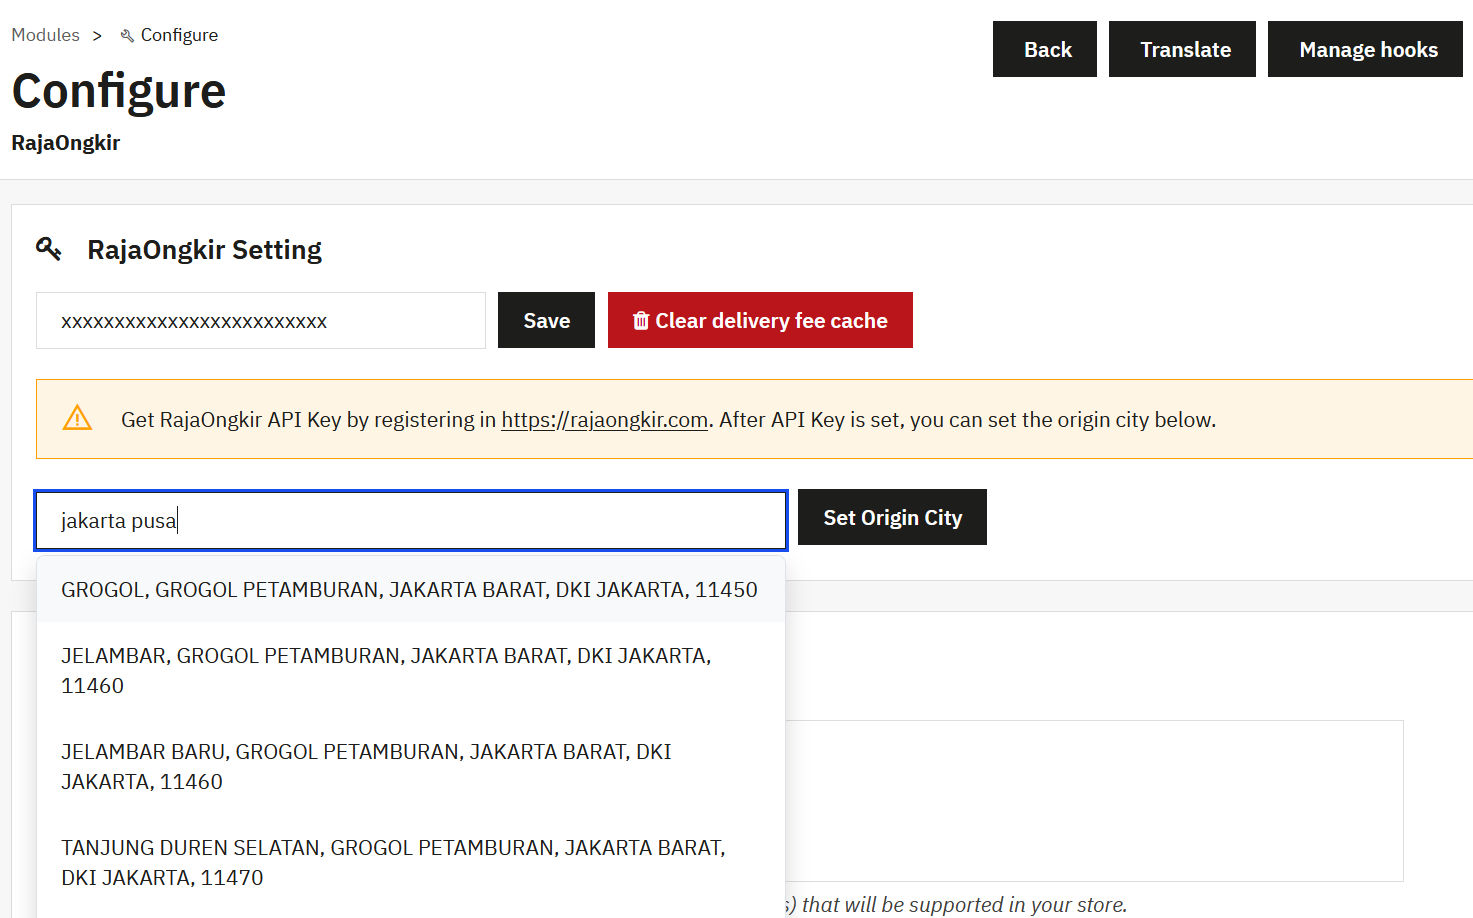Click the key icon beside RajaOngkir Setting

coord(49,248)
